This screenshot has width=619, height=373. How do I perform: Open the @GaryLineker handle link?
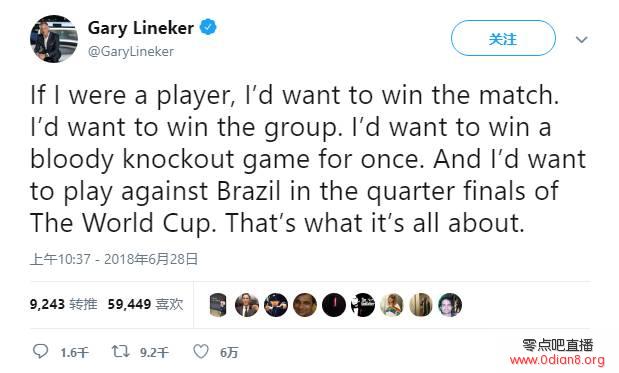tap(131, 52)
